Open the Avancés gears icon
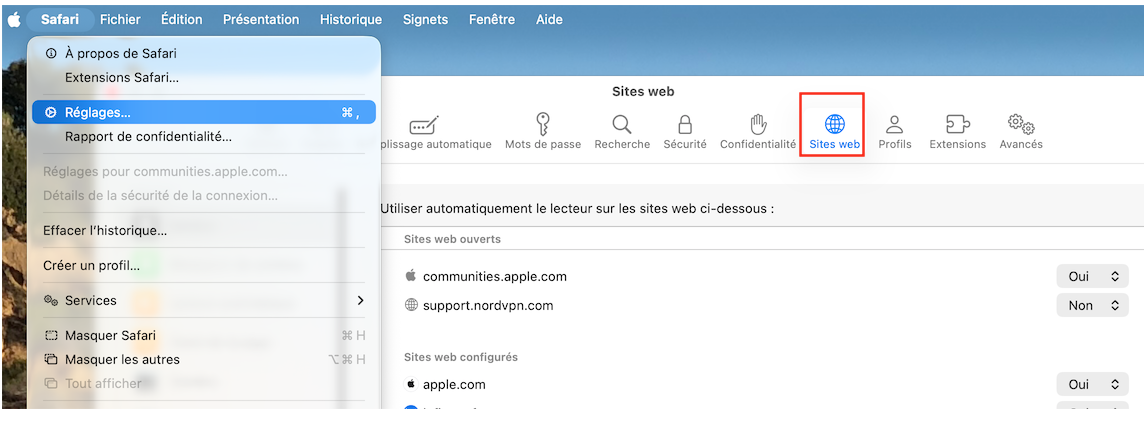The height and width of the screenshot is (424, 1144). pos(1021,131)
